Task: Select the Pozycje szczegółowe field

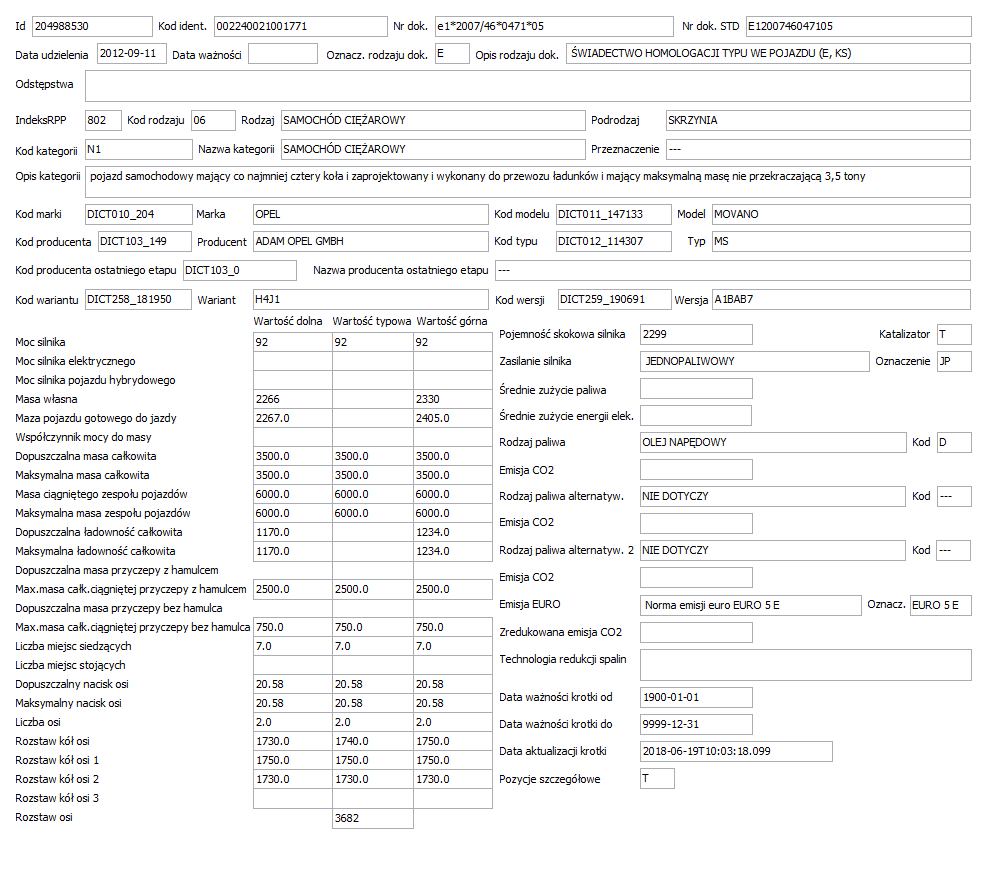Action: point(657,778)
